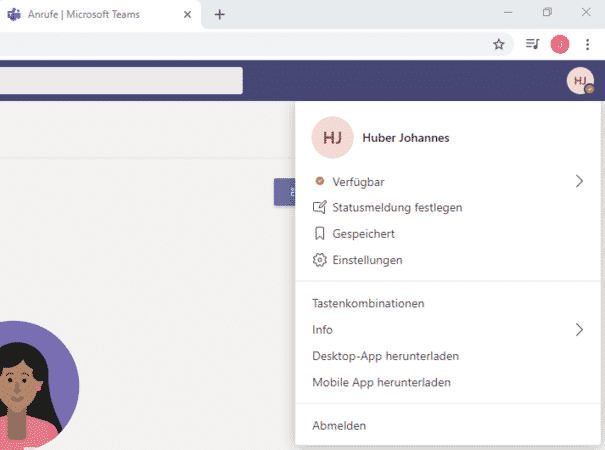Click into the Teams search field
This screenshot has width=605, height=450.
pyautogui.click(x=120, y=81)
